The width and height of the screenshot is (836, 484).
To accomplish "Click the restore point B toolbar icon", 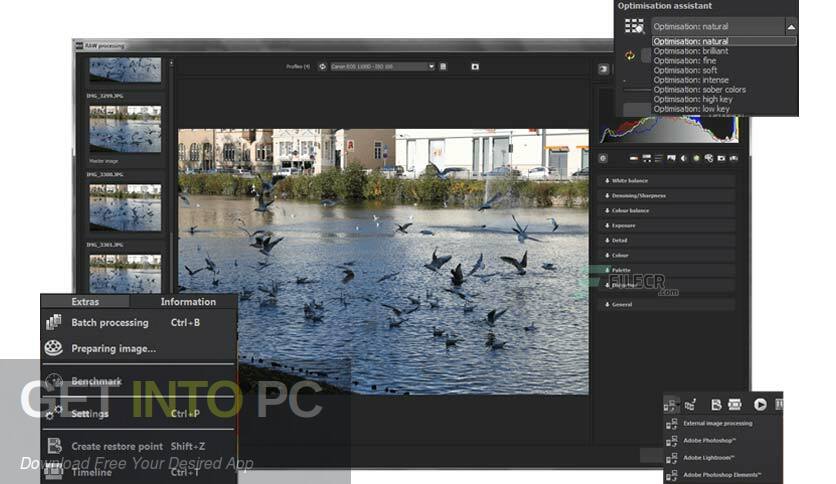I will [x=716, y=405].
